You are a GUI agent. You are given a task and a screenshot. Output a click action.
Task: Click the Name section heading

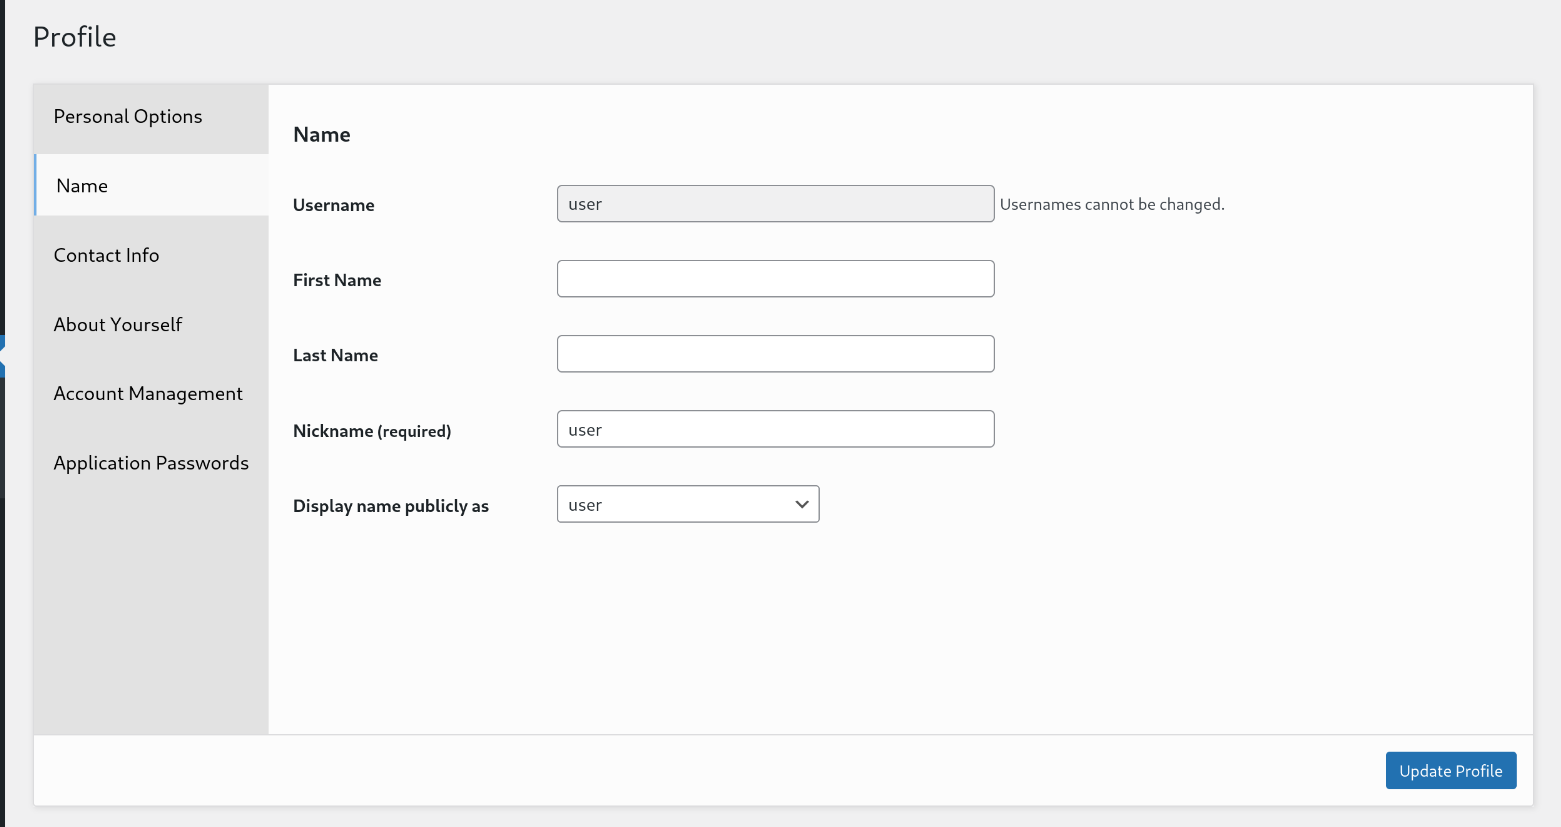coord(322,135)
